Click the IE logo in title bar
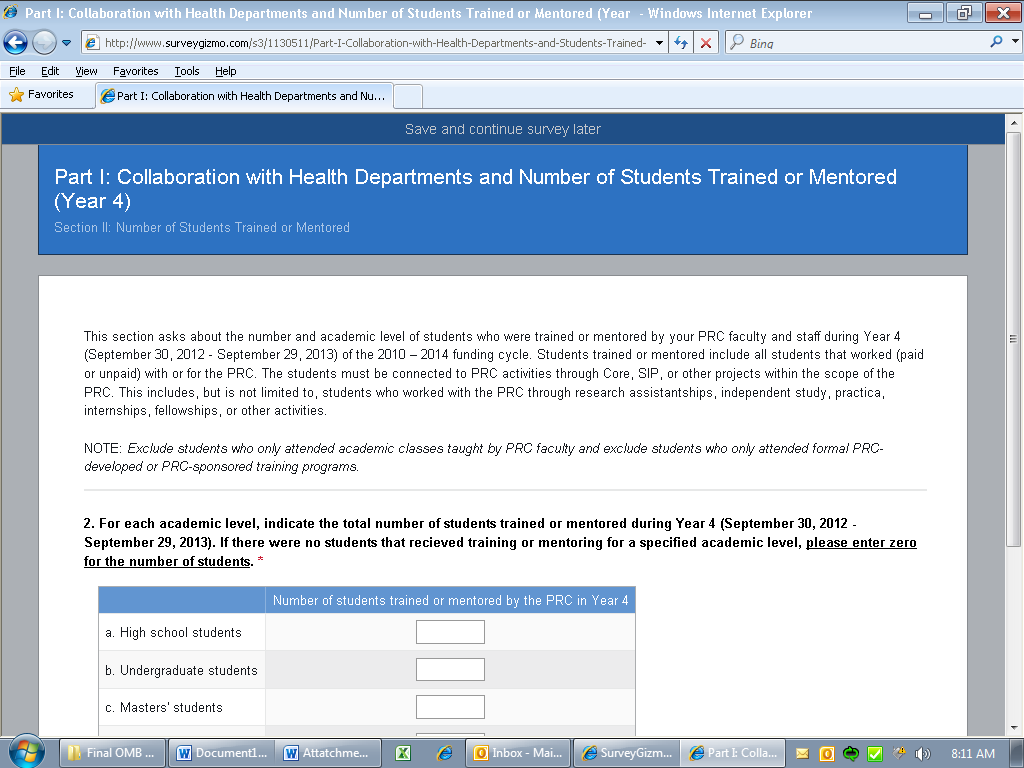 (x=10, y=12)
